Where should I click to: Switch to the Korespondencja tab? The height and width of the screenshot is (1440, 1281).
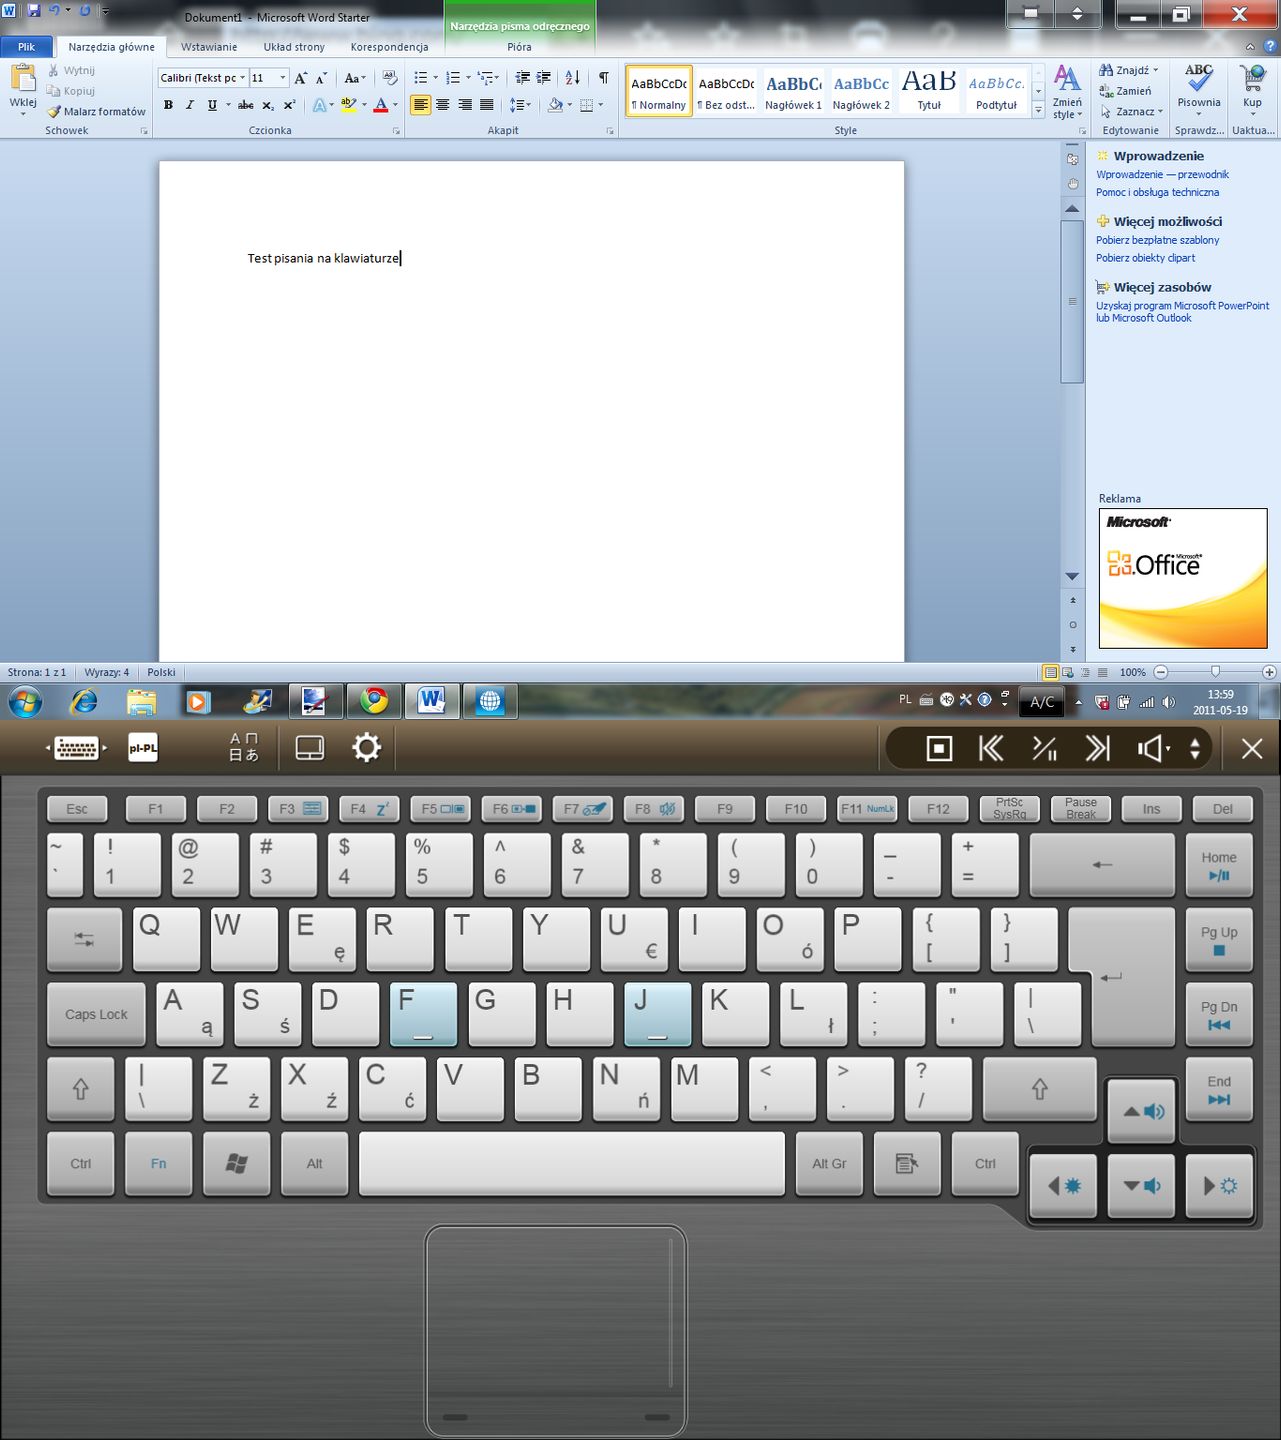tap(389, 47)
